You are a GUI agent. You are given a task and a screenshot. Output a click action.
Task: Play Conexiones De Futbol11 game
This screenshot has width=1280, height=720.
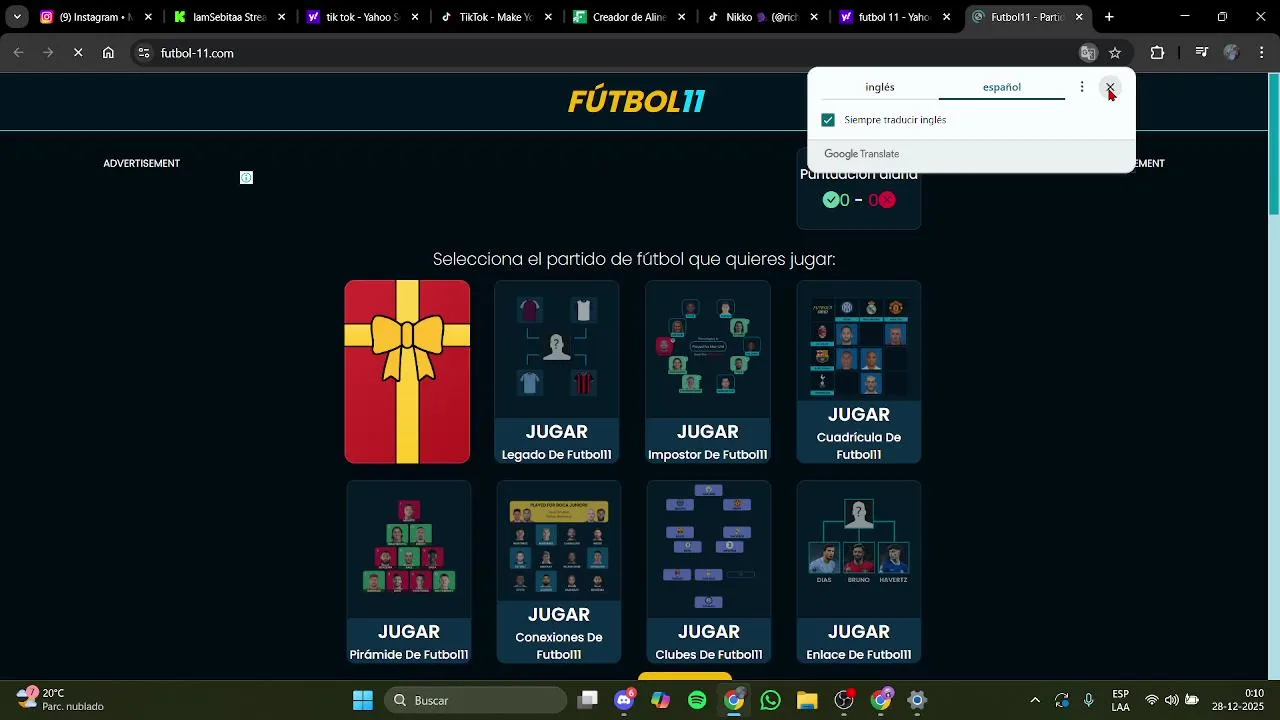click(x=559, y=572)
